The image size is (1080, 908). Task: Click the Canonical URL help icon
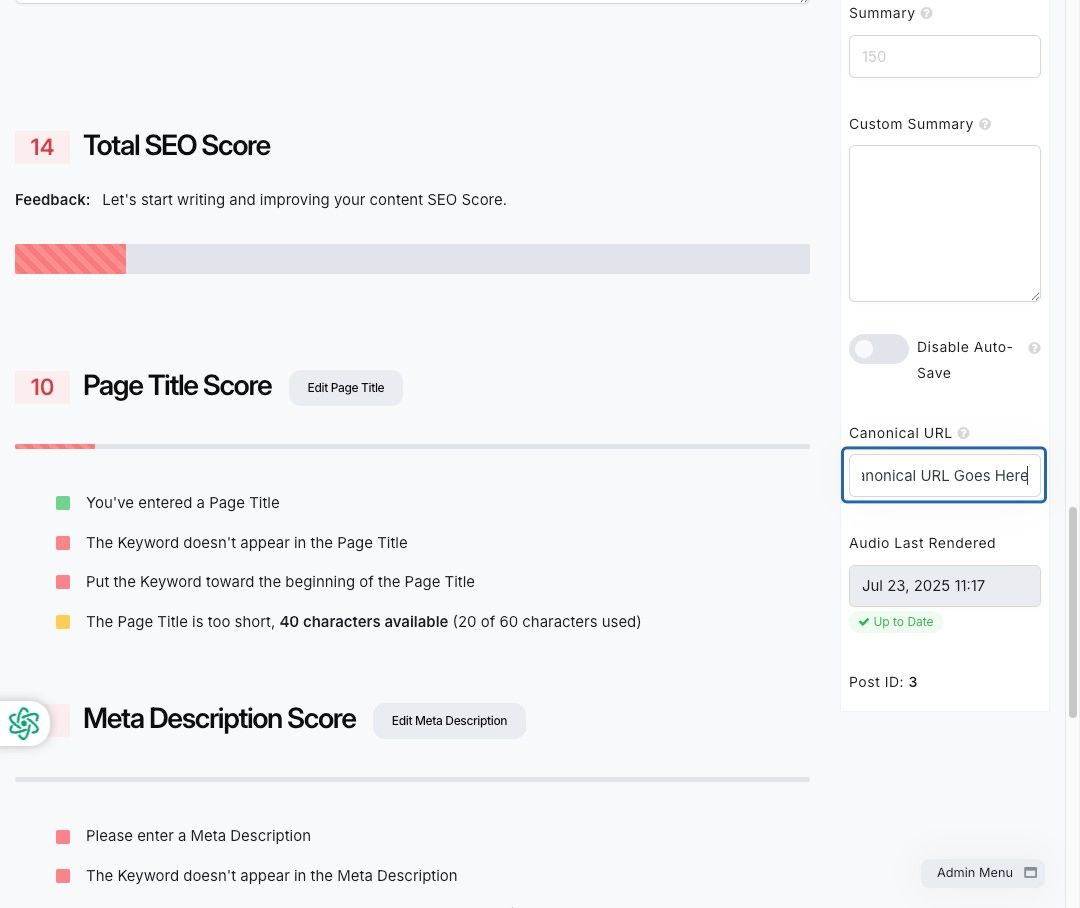point(964,433)
